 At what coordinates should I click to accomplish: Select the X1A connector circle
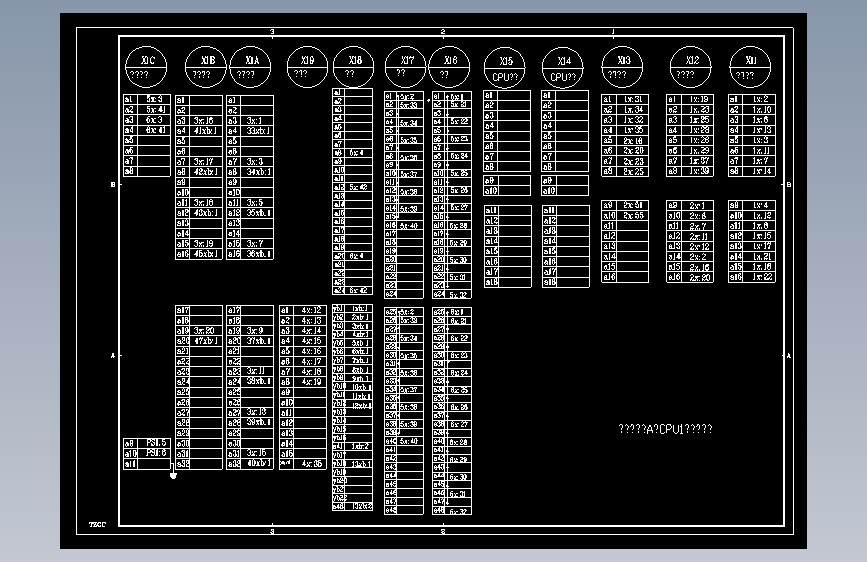coord(250,67)
